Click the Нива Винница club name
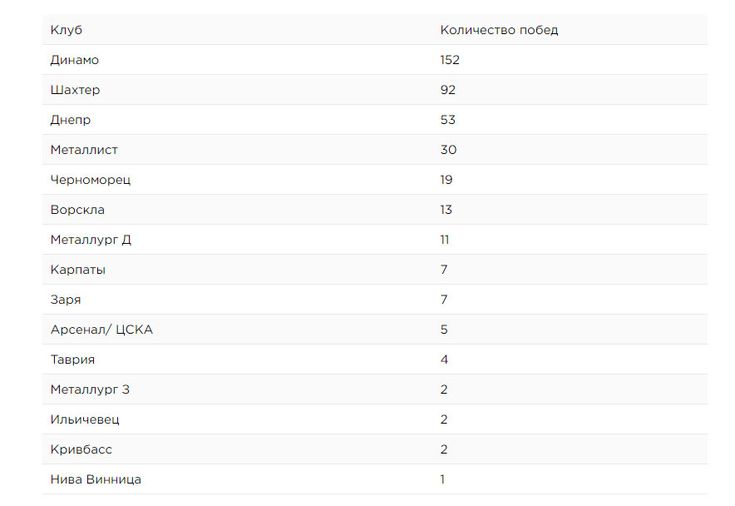Image resolution: width=735 pixels, height=506 pixels. click(x=96, y=479)
